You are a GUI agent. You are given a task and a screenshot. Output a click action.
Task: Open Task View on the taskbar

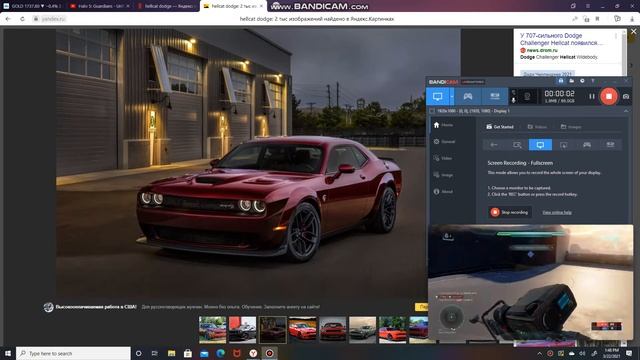point(155,353)
